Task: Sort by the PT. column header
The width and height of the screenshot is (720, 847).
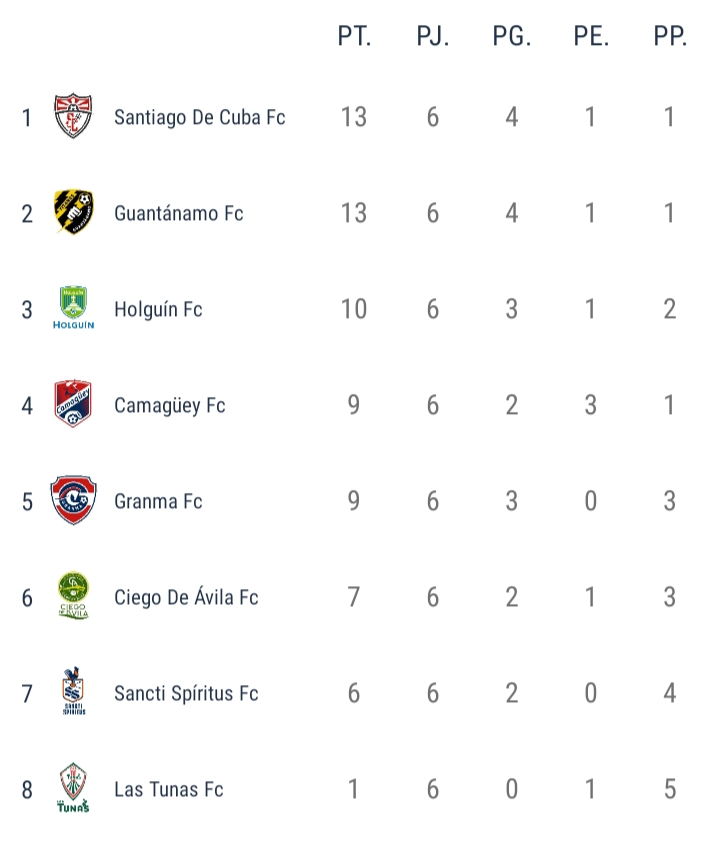Action: [354, 36]
